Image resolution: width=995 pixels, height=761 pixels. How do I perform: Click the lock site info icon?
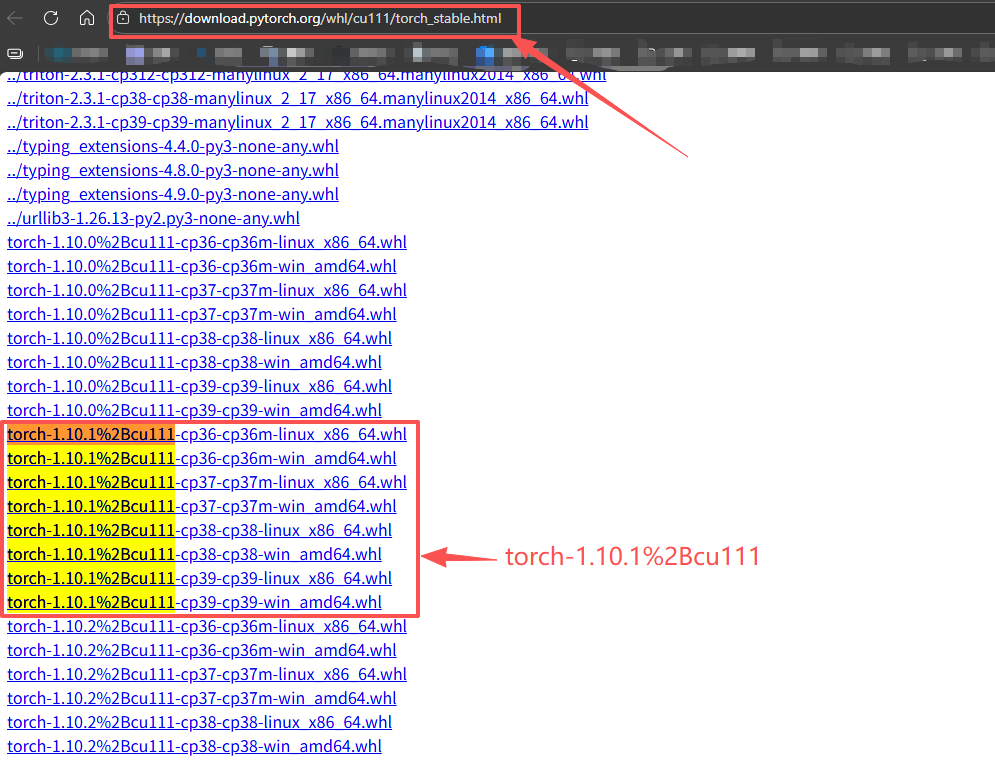tap(123, 18)
